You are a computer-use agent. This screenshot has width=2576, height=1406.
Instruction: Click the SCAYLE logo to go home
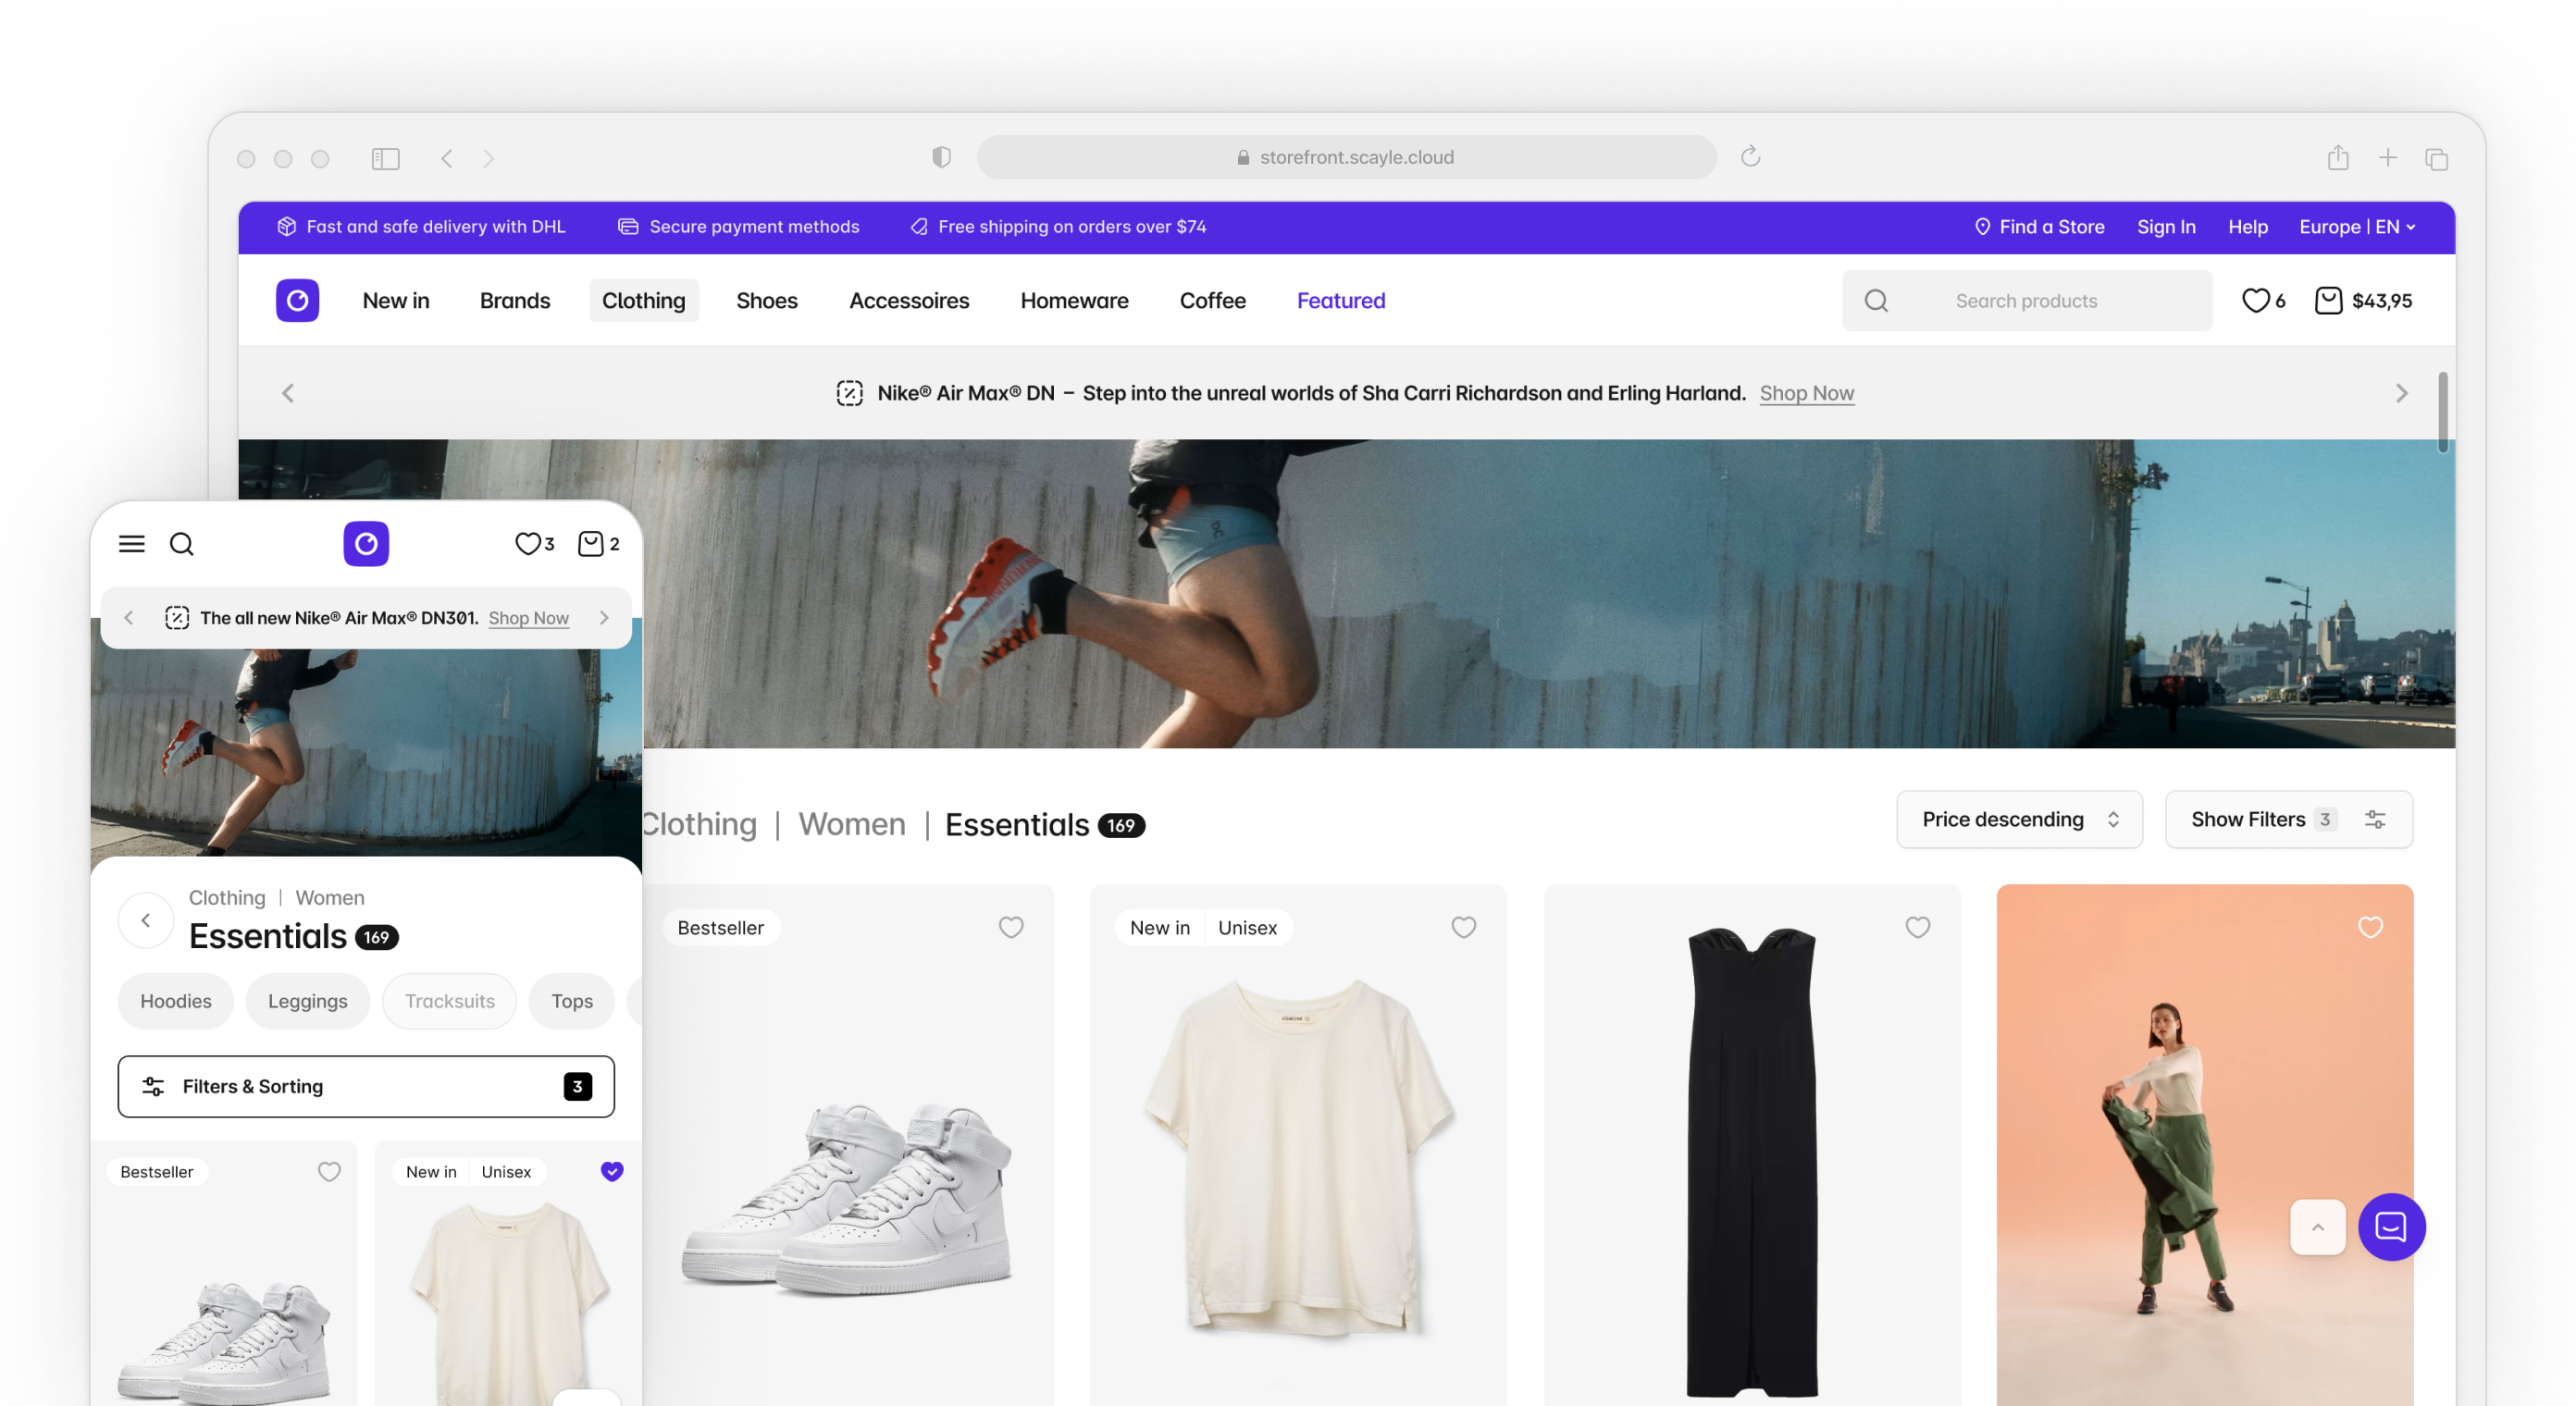297,300
